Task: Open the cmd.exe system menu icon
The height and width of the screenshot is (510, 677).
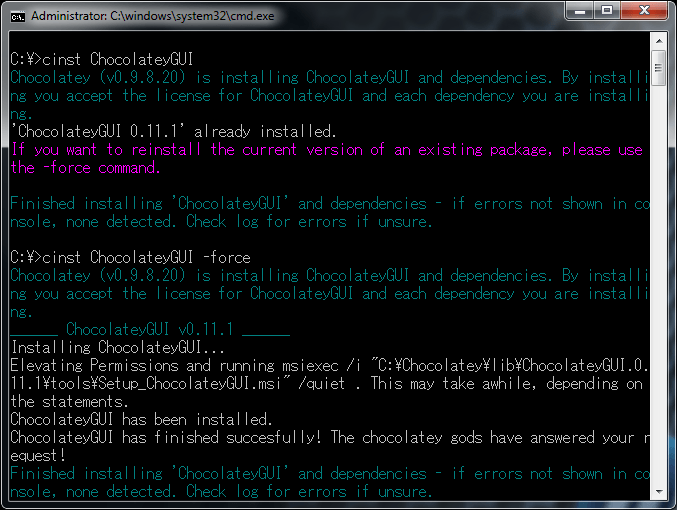Action: [x=18, y=16]
